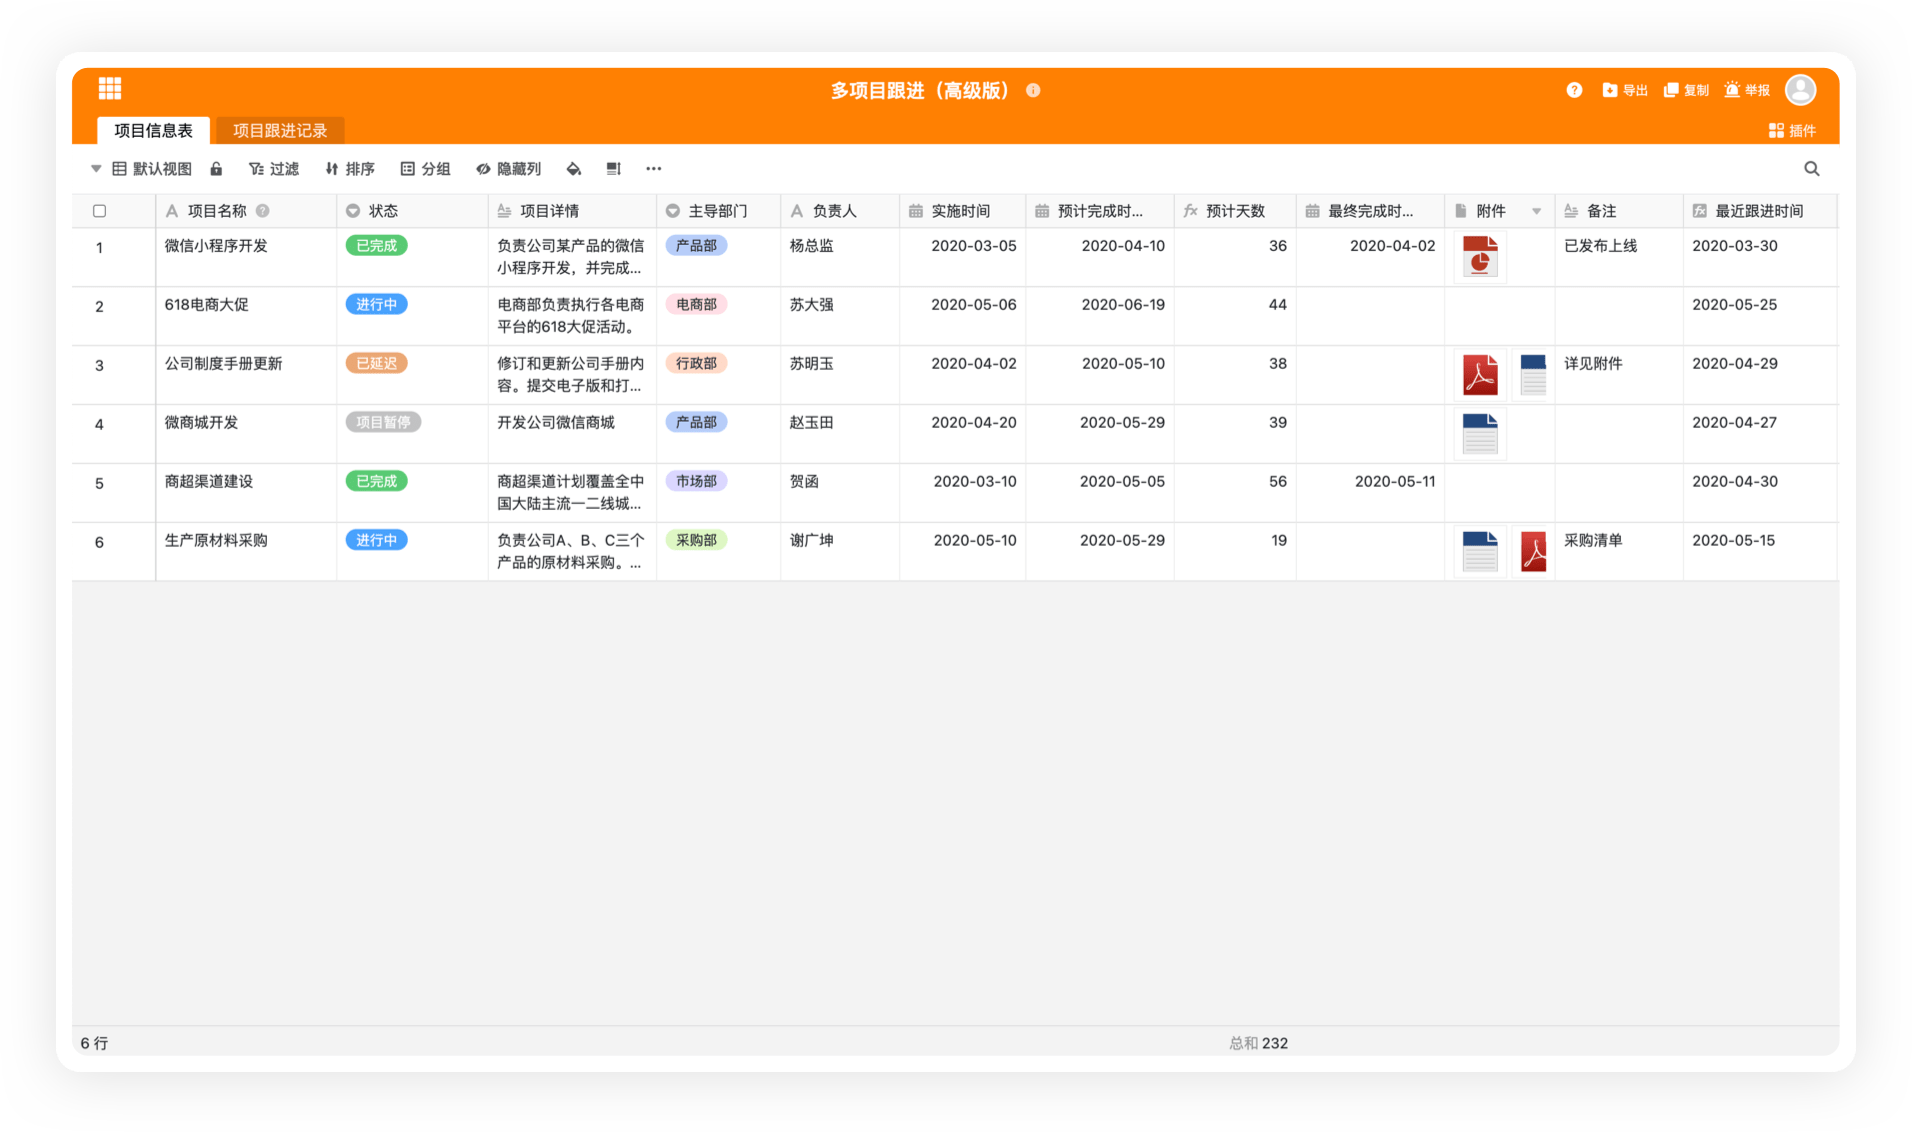Viewport: 1912px width, 1132px height.
Task: Click the 导出 export button
Action: tap(1625, 90)
